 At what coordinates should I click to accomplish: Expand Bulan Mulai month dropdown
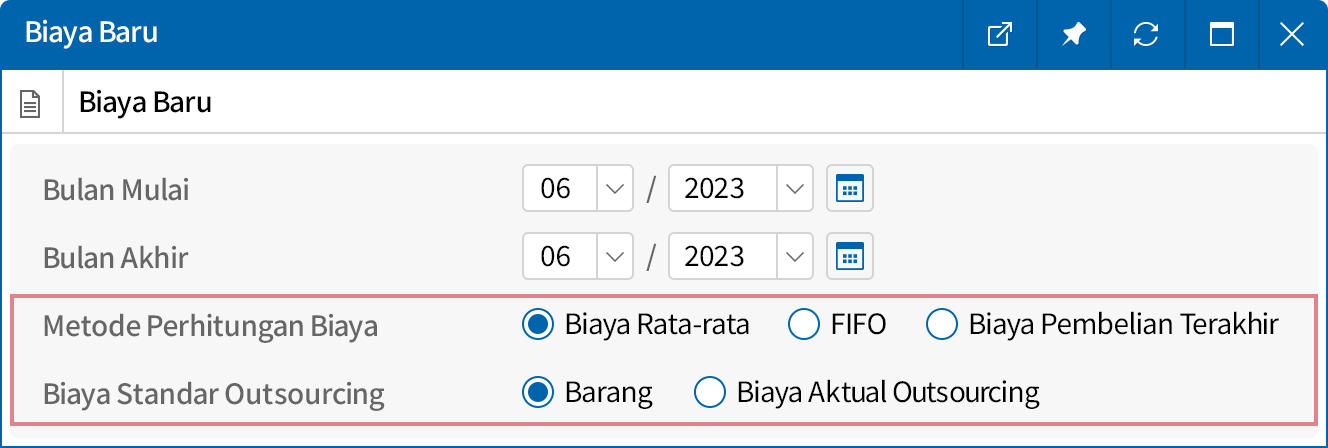[615, 188]
